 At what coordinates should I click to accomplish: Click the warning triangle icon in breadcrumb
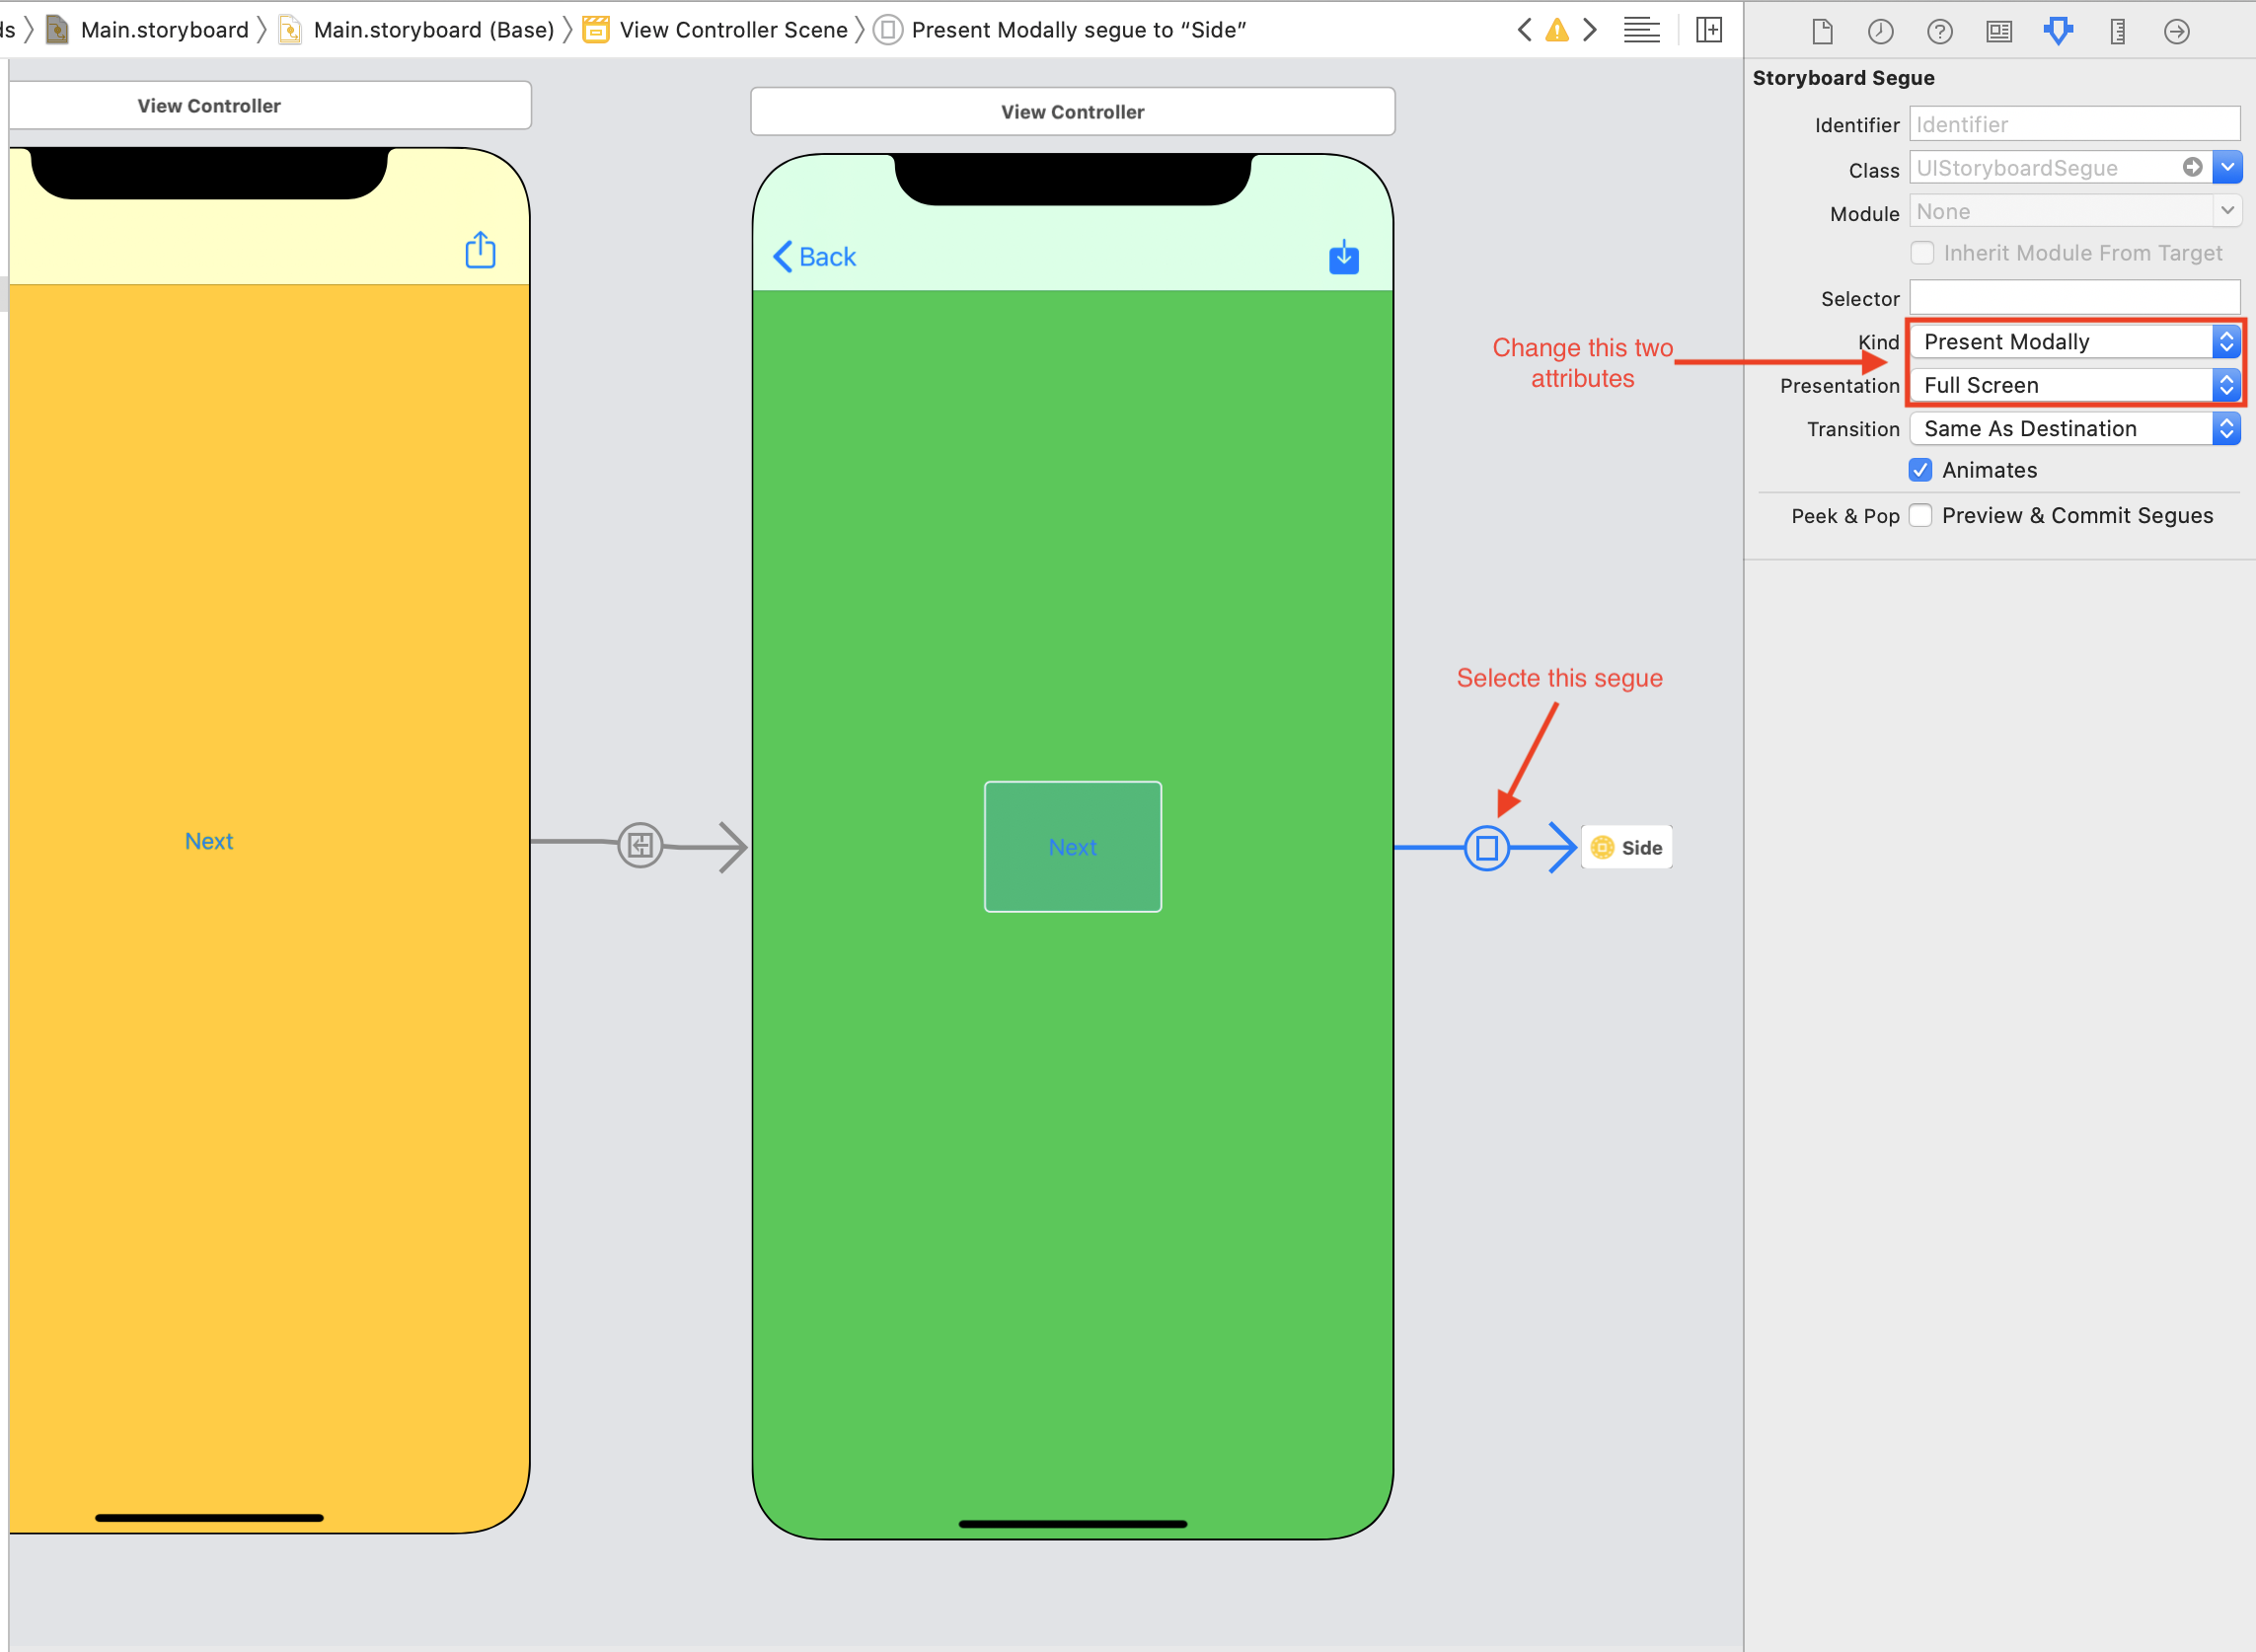(x=1557, y=28)
